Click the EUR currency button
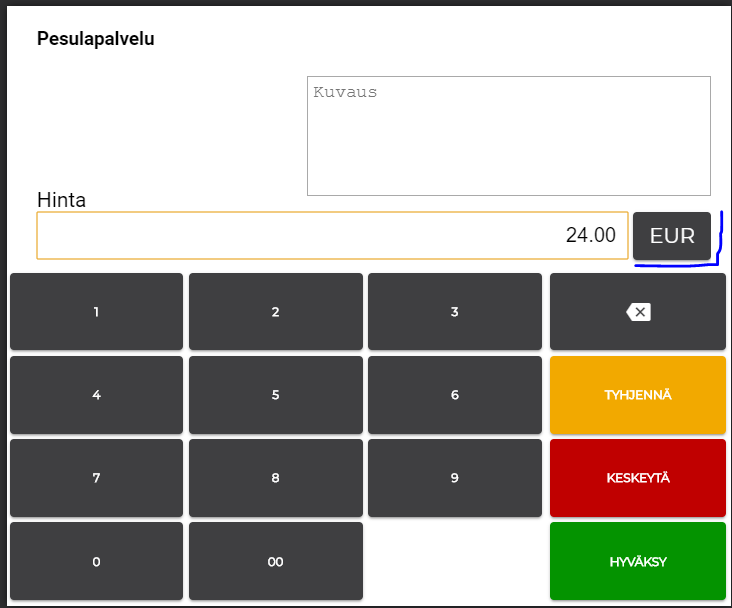Screen dimensions: 732x608 pos(671,236)
